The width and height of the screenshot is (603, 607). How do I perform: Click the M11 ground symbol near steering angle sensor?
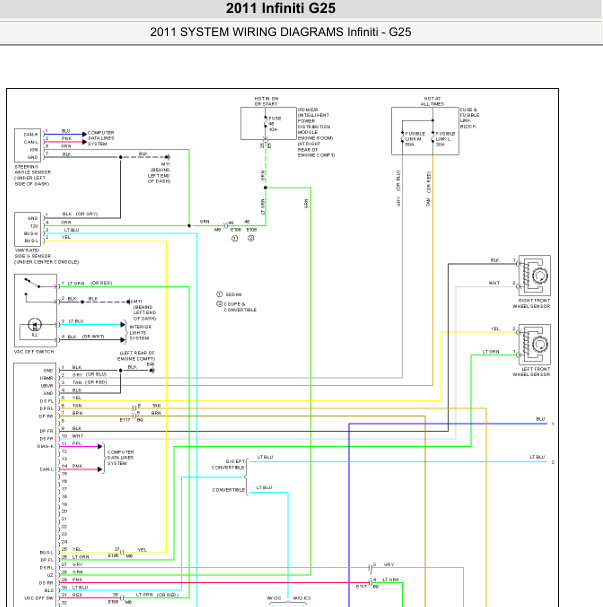point(167,157)
